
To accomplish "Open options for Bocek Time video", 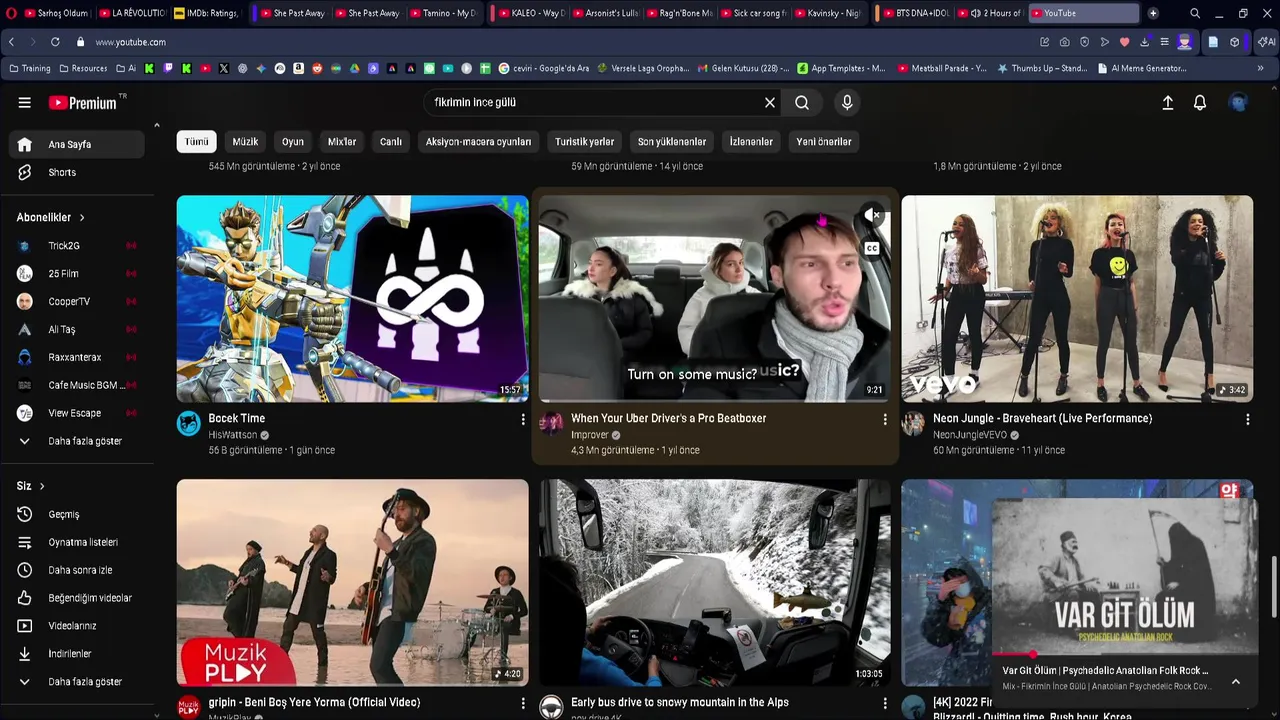I will (522, 420).
